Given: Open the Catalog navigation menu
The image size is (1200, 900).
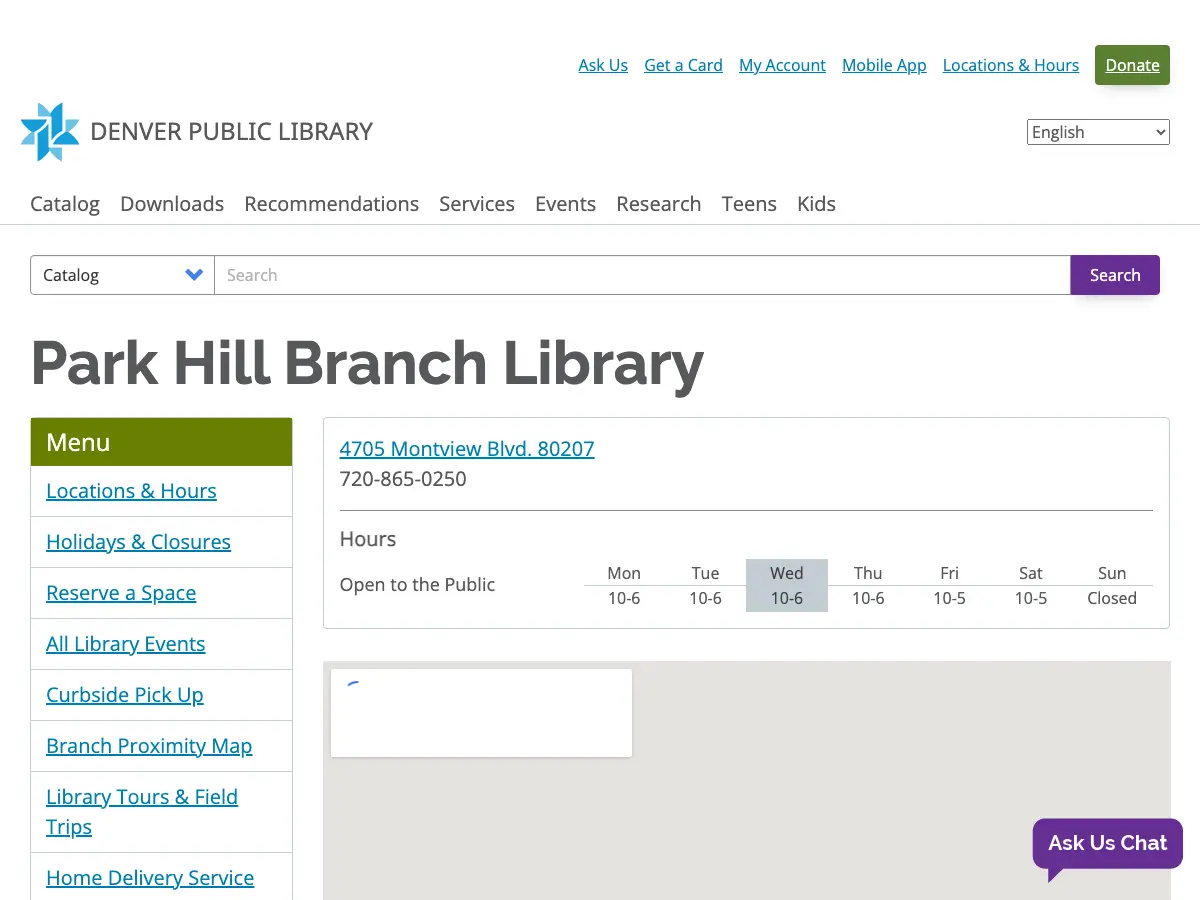Looking at the screenshot, I should tap(65, 204).
